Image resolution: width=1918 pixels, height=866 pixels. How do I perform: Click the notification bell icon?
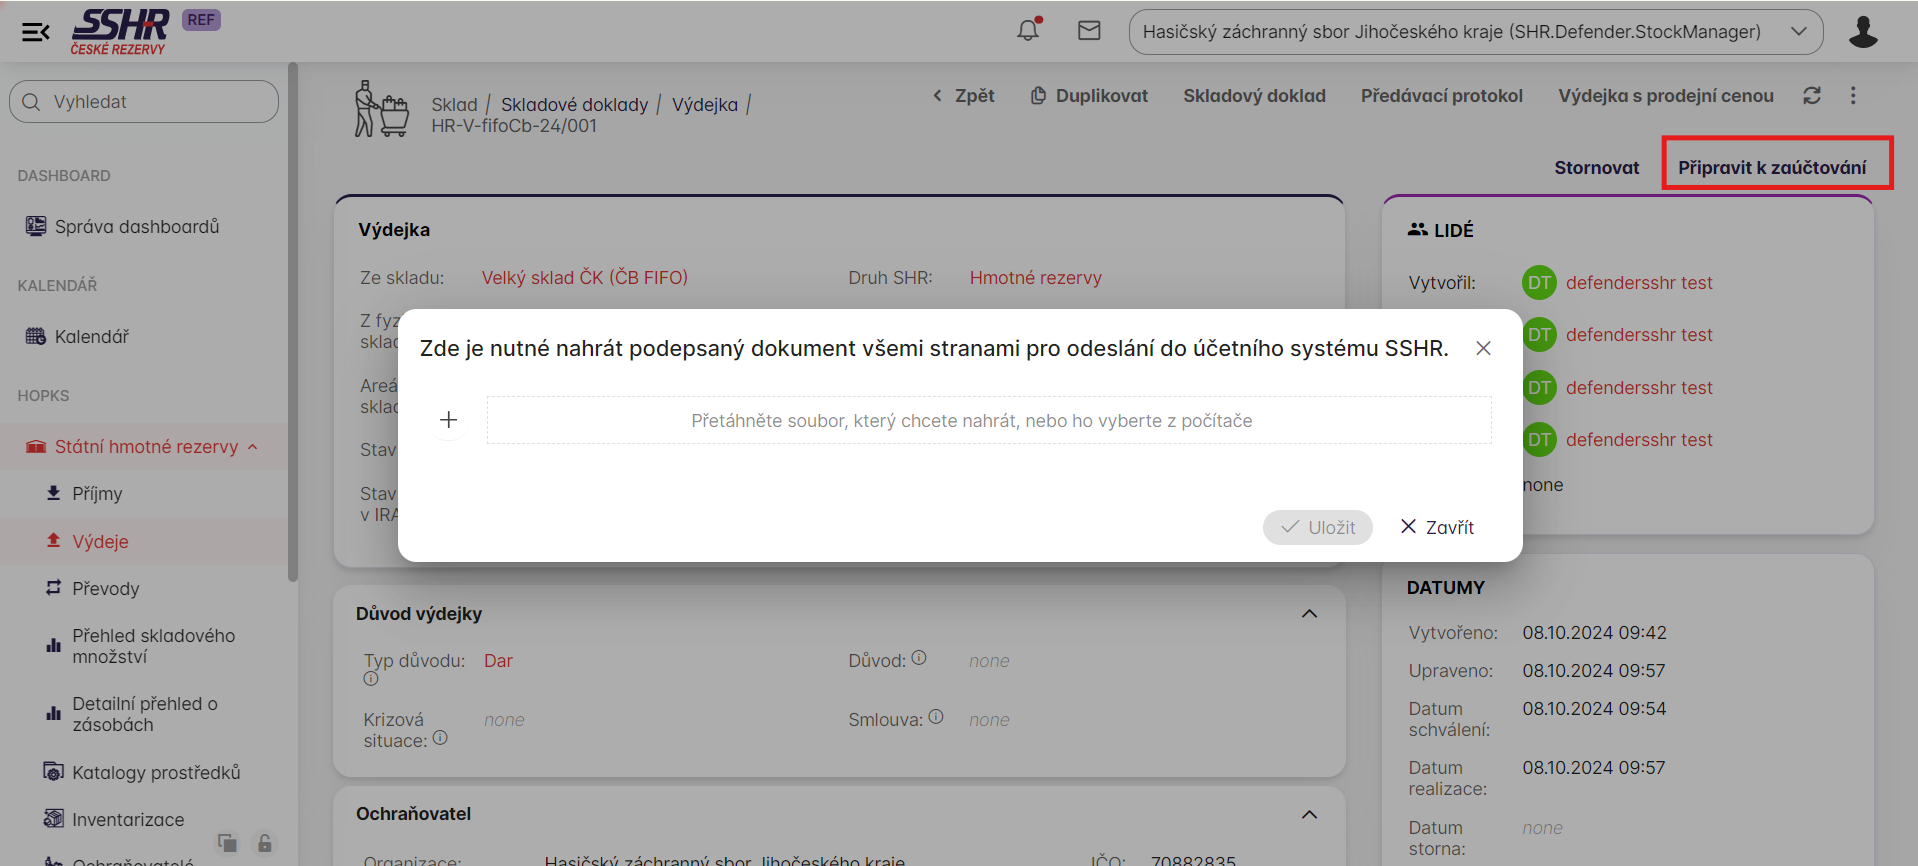pos(1028,31)
